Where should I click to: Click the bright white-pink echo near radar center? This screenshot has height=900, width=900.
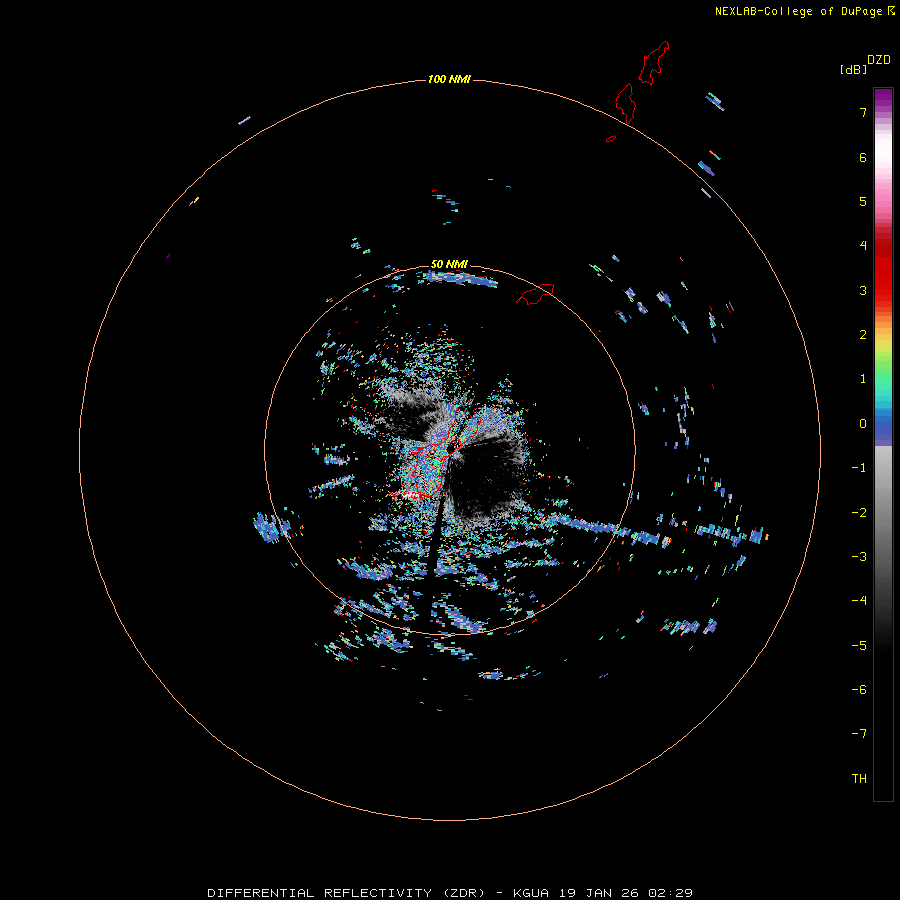[x=411, y=494]
